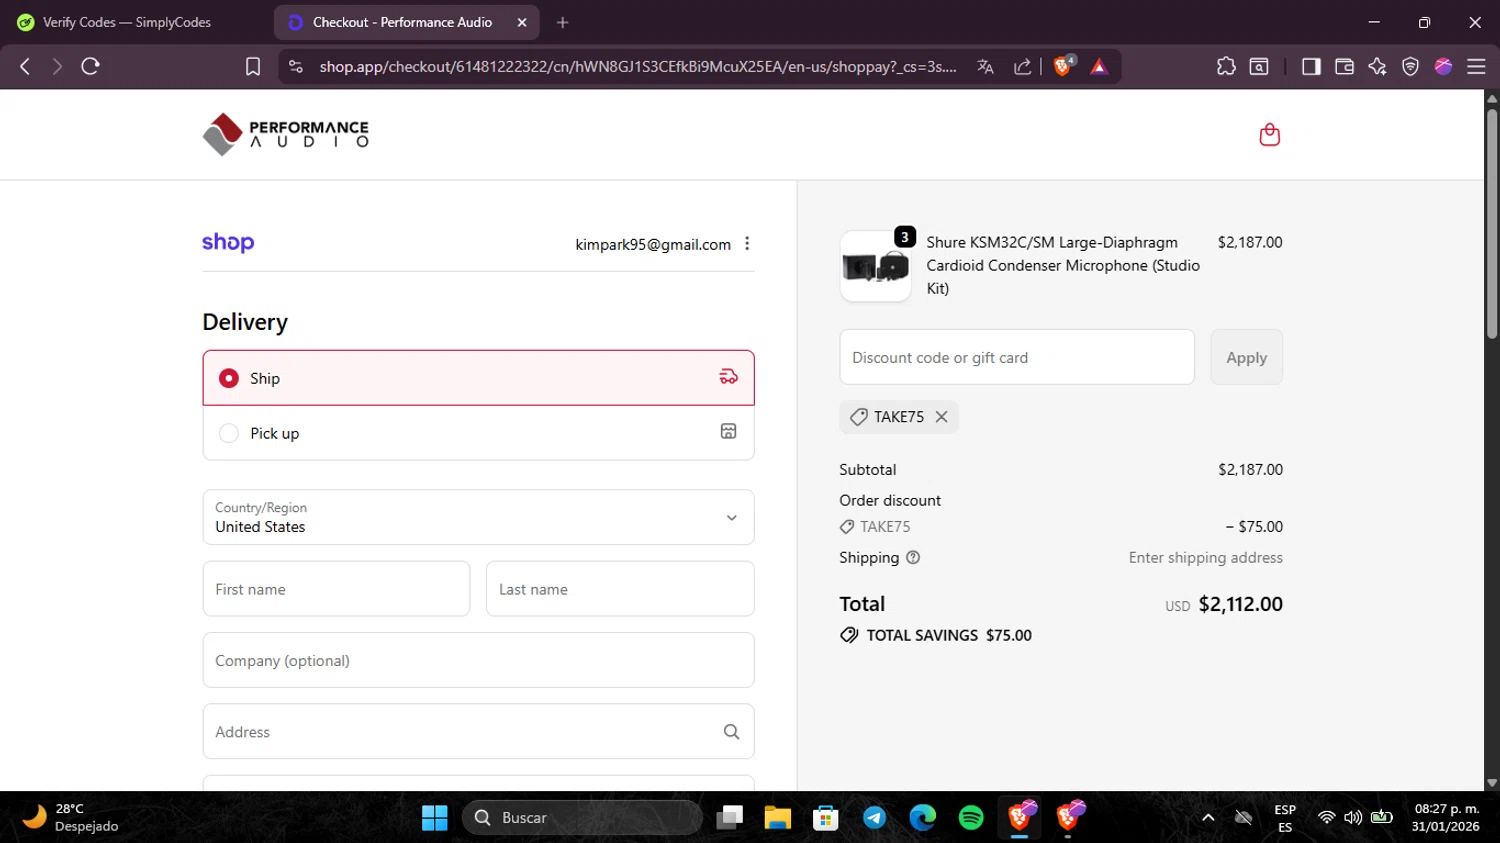This screenshot has width=1500, height=843.
Task: Click the shipping truck icon
Action: [x=729, y=377]
